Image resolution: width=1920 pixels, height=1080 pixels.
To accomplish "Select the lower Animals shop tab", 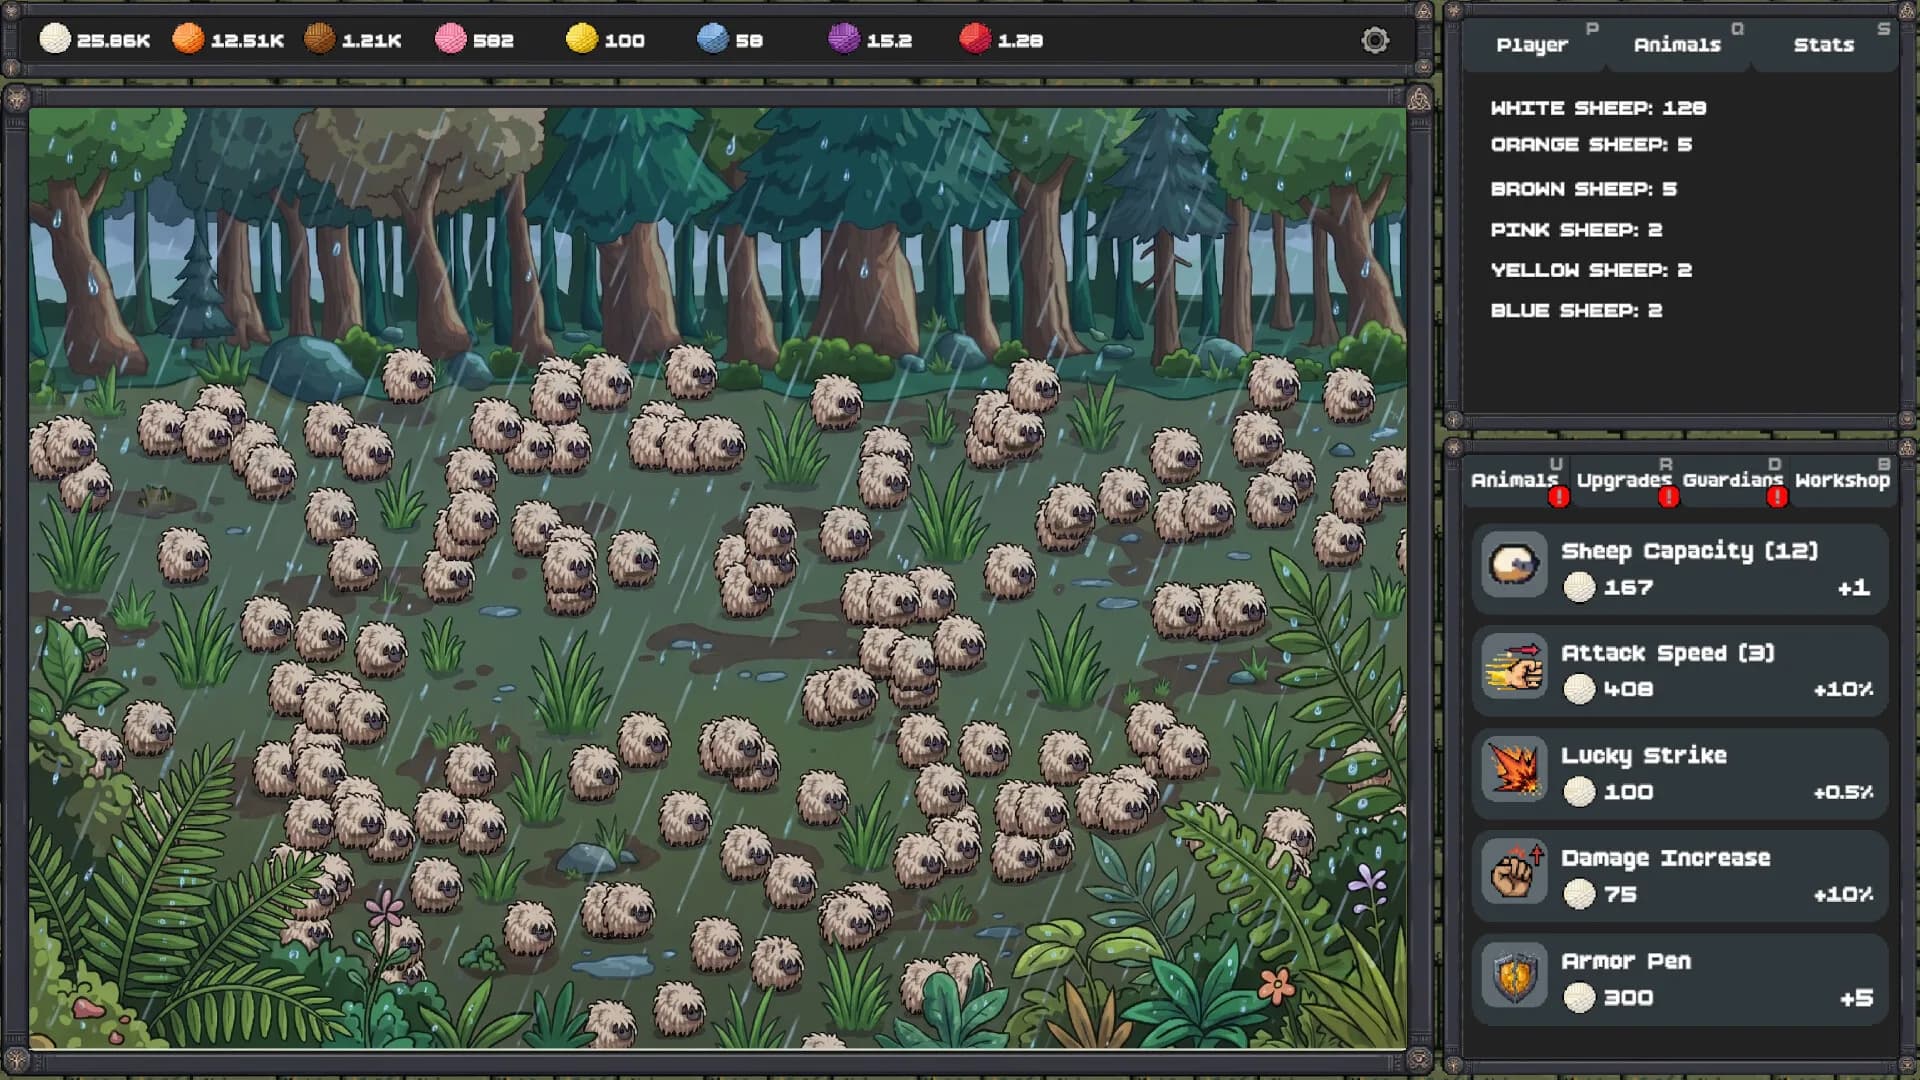I will tap(1514, 480).
